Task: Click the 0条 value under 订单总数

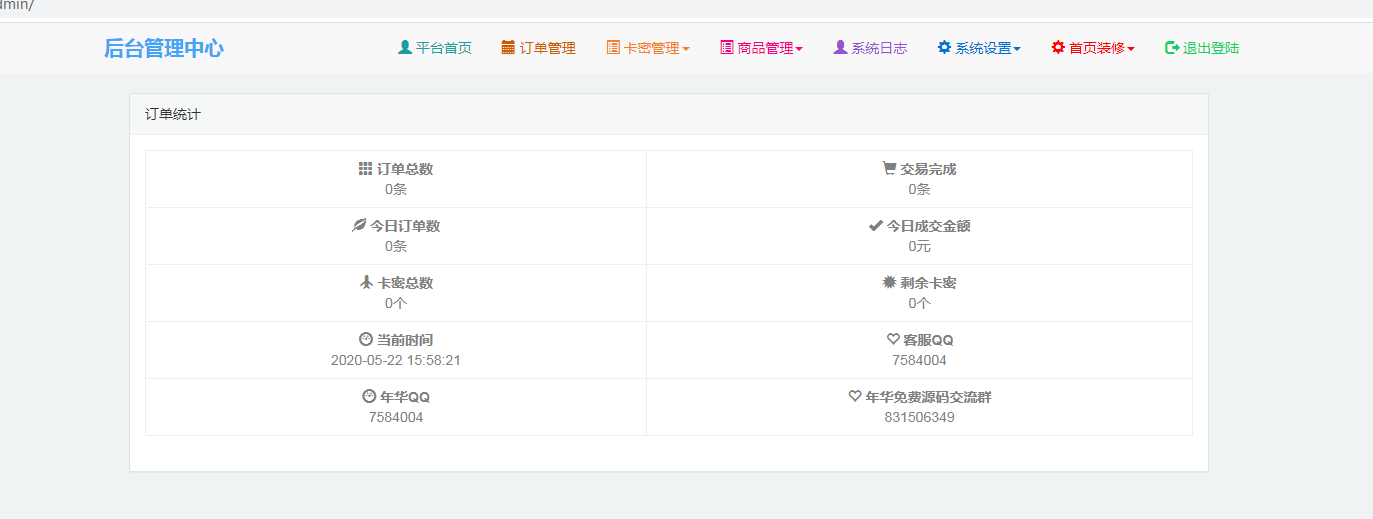Action: pos(396,189)
